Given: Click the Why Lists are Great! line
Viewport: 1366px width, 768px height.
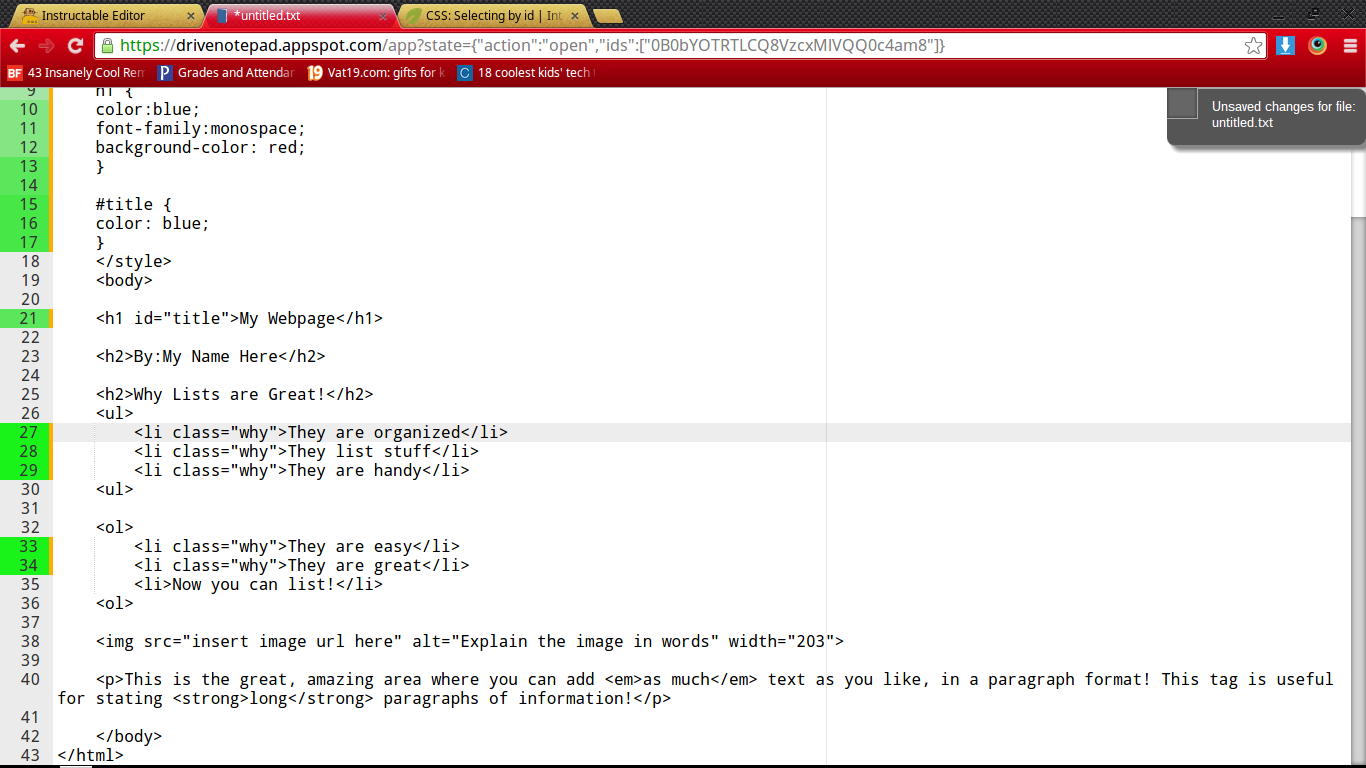Looking at the screenshot, I should [x=234, y=394].
